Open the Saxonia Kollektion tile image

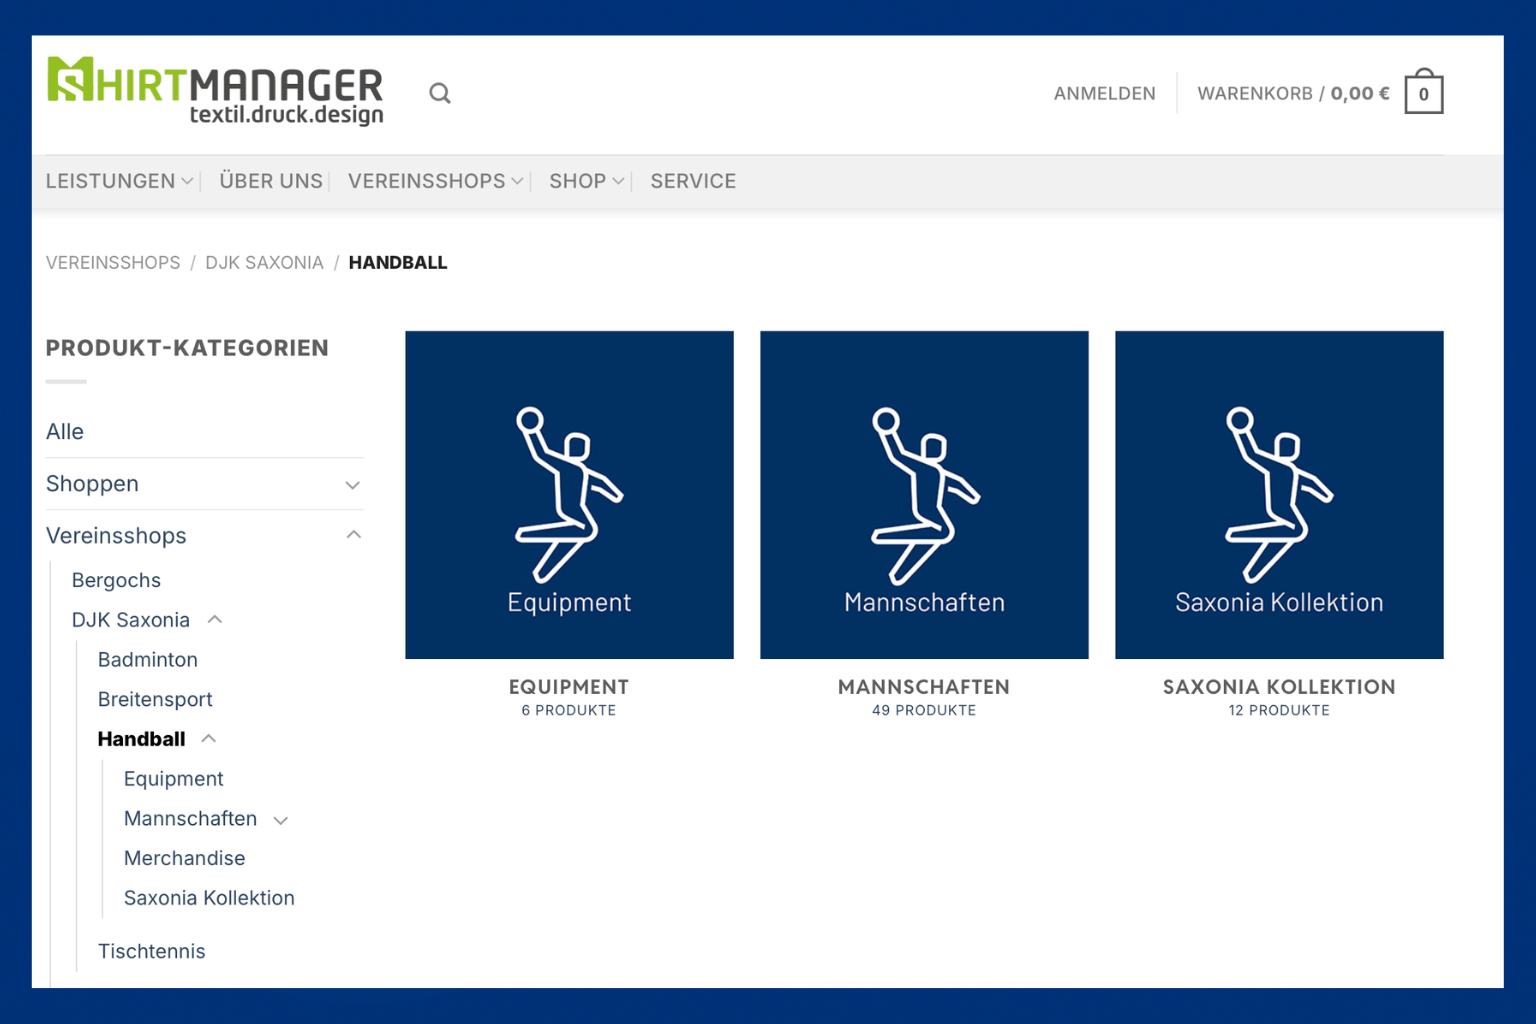click(x=1279, y=494)
